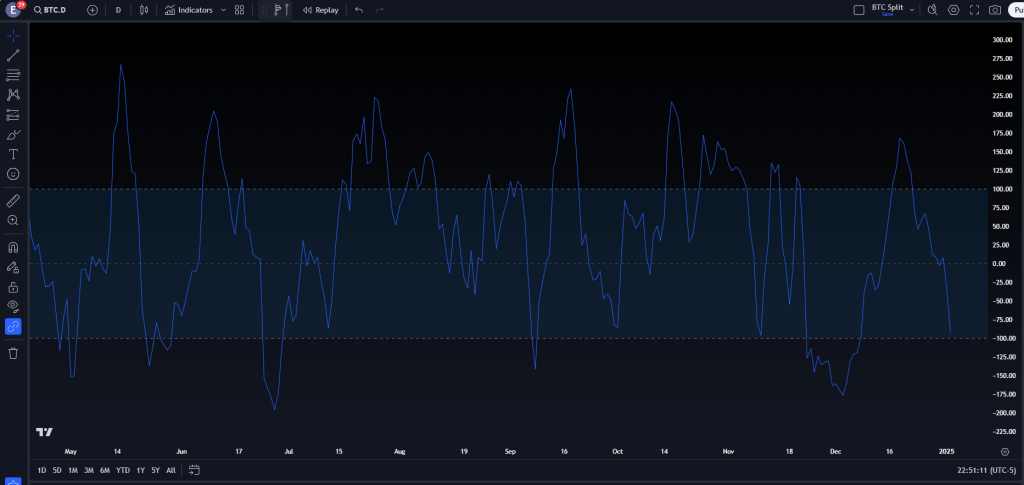Image resolution: width=1024 pixels, height=485 pixels.
Task: Set the time range to 3M
Action: pyautogui.click(x=89, y=470)
